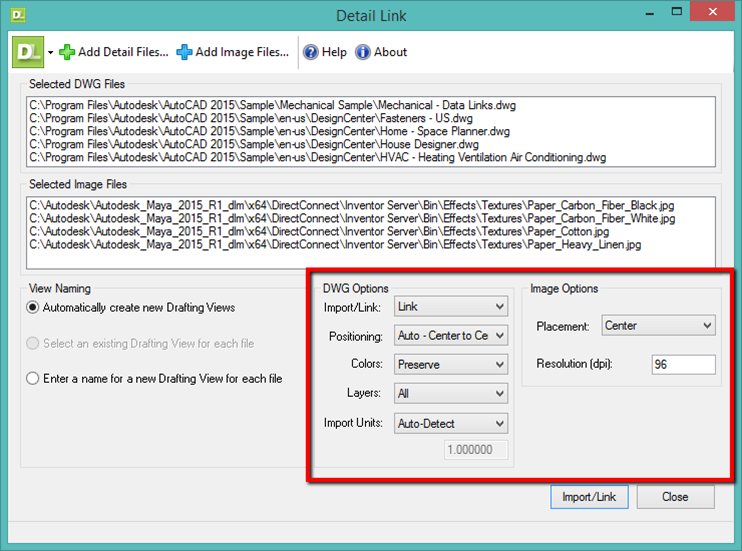
Task: Open the dropdown arrow beside DL logo
Action: (x=50, y=53)
